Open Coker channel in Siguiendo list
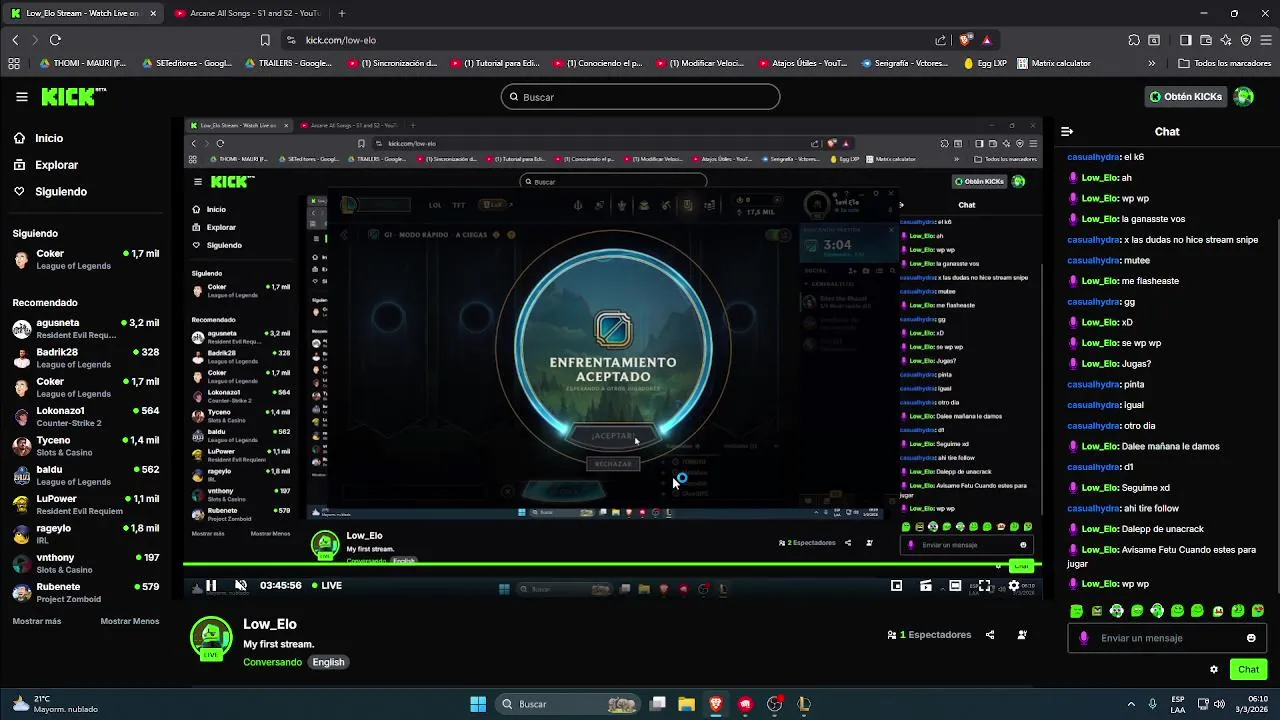Screen dimensions: 1280x720 (x=85, y=260)
